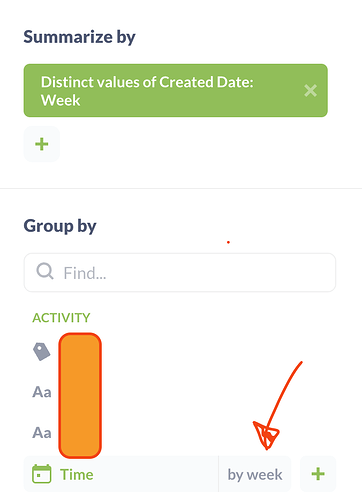
Task: Click the magnifying glass search icon
Action: pos(45,271)
